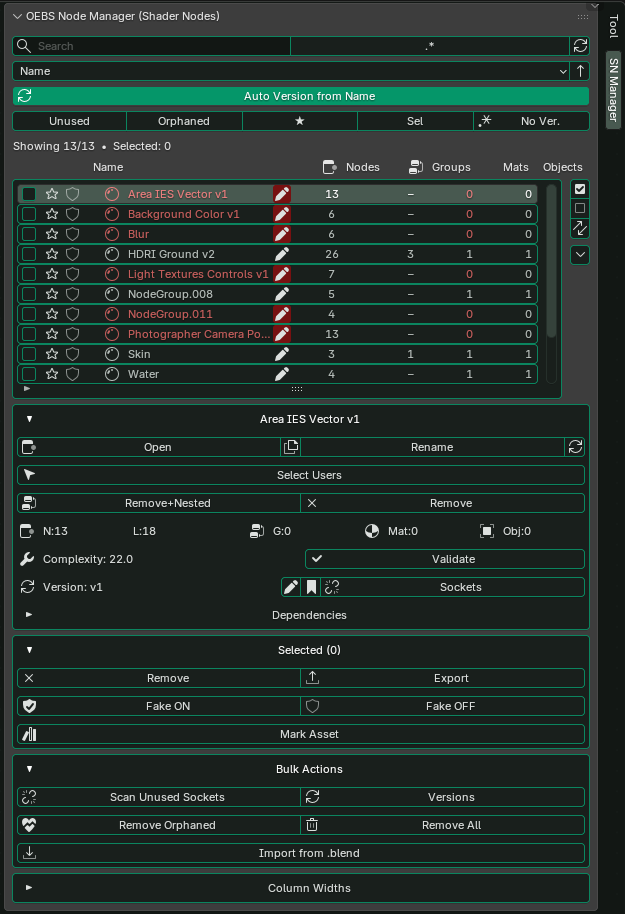Screen dimensions: 625x914
Task: Click the node icon of Skin row
Action: click(112, 354)
